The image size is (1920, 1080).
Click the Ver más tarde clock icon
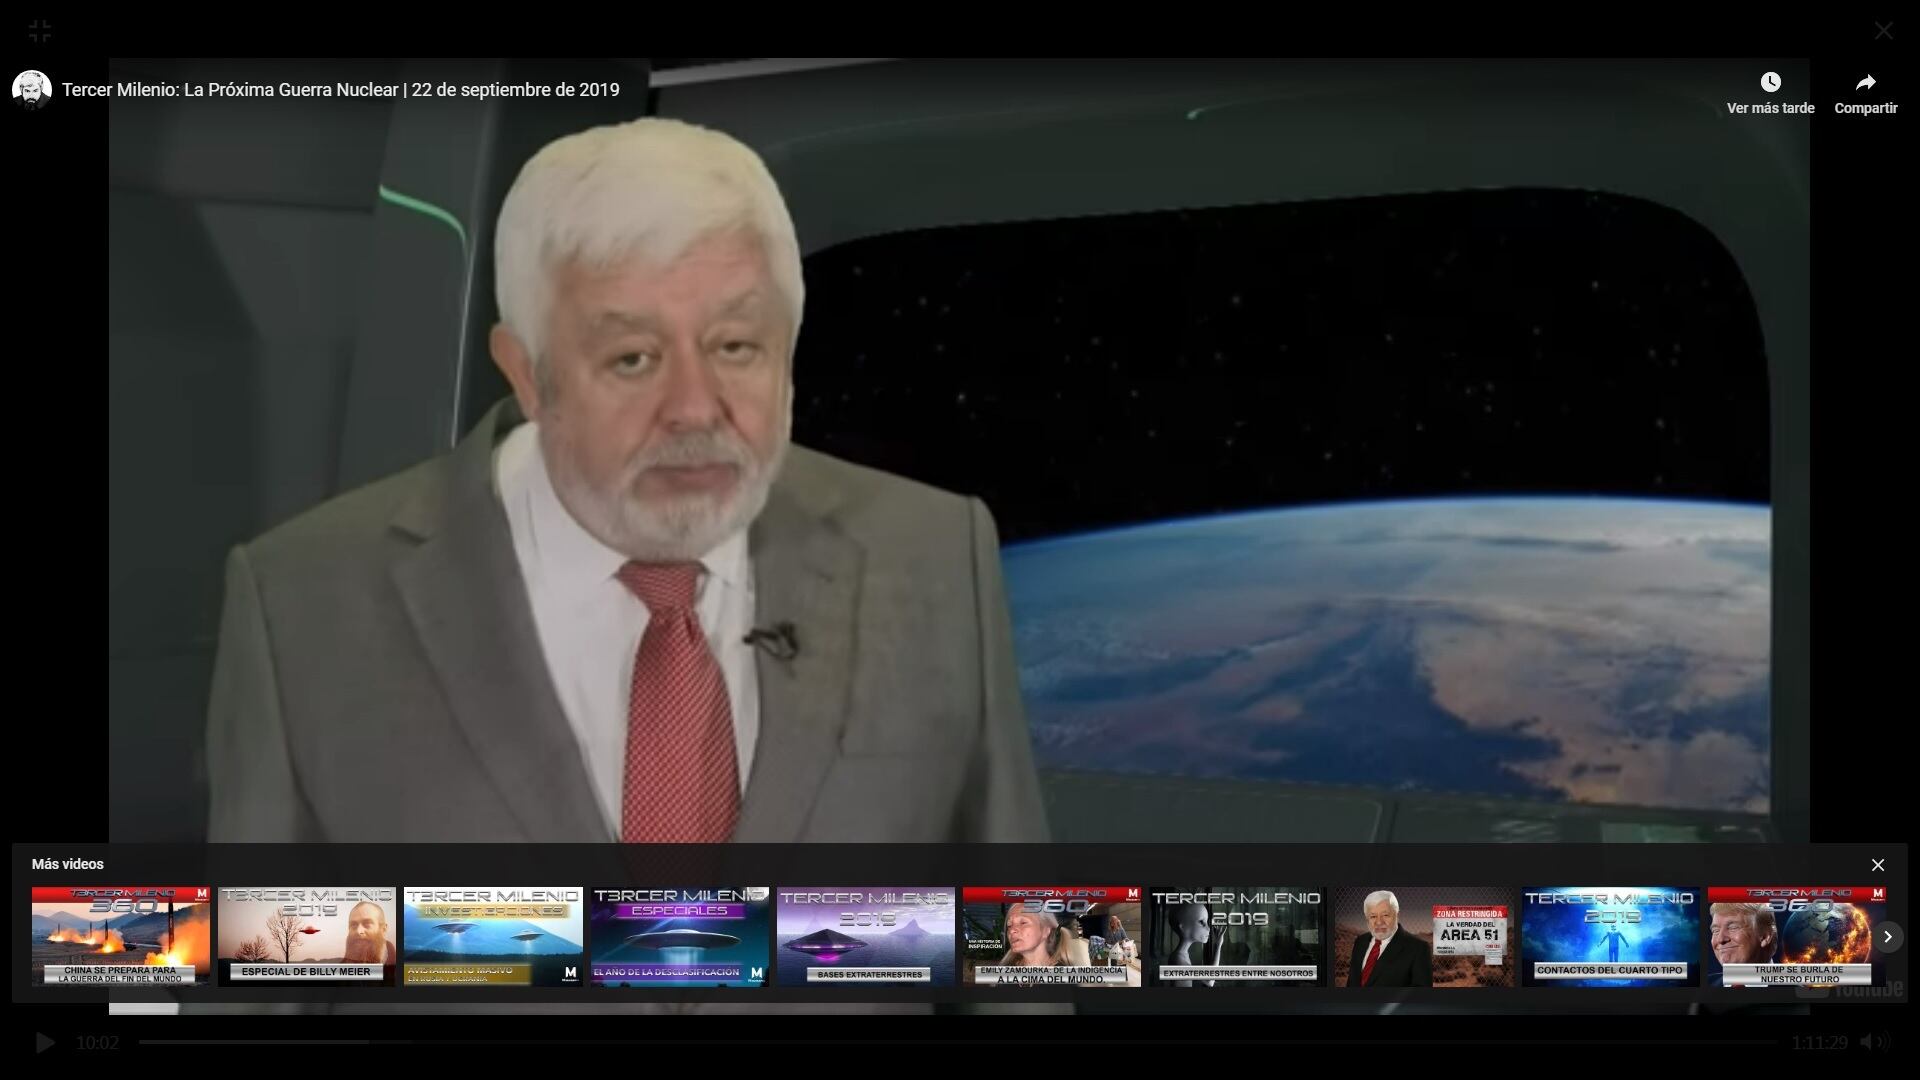(1770, 82)
